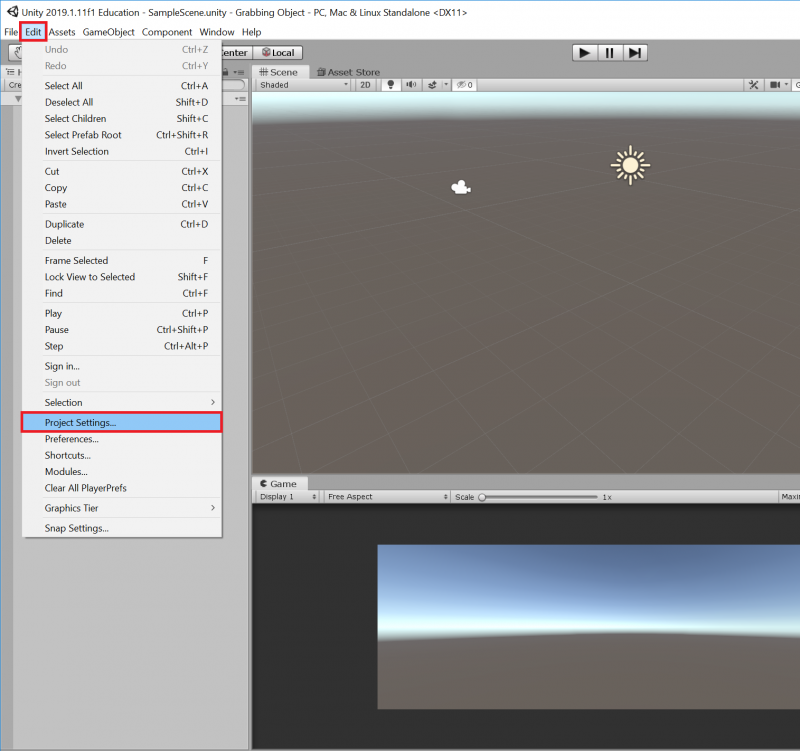Choose Select All menu entry

point(121,86)
